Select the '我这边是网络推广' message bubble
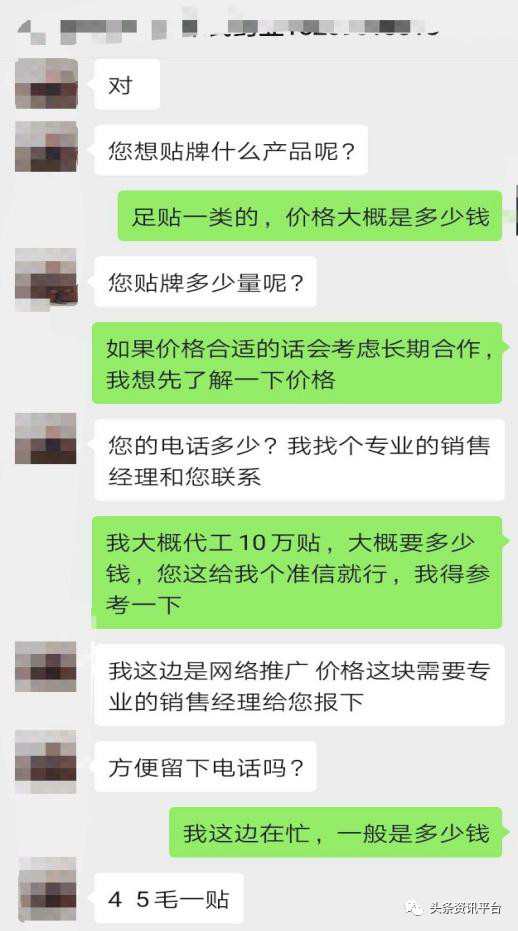The height and width of the screenshot is (931, 518). click(299, 685)
